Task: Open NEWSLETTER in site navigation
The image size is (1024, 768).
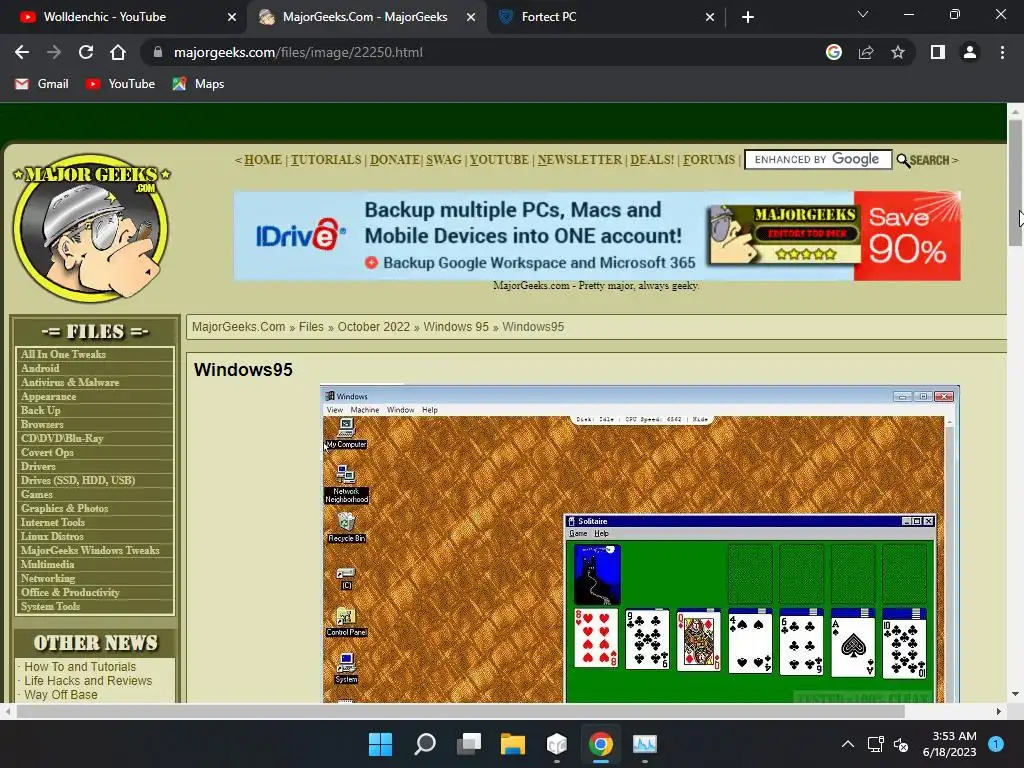Action: pos(580,160)
